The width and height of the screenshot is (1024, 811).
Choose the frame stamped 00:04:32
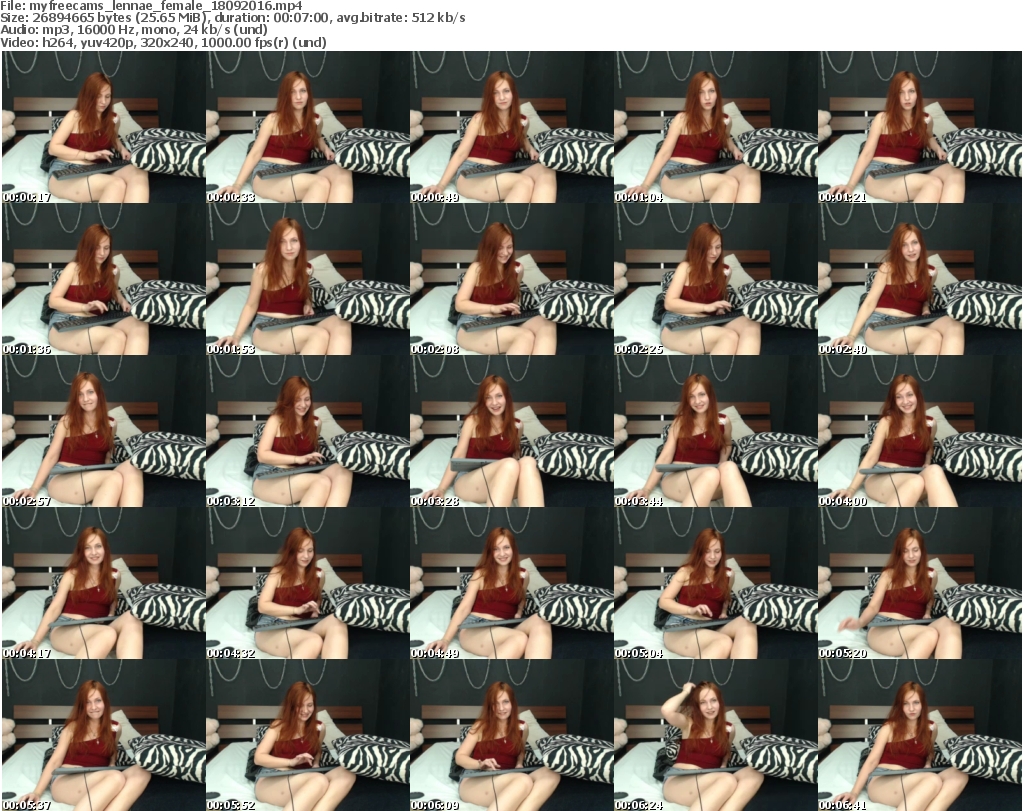click(x=308, y=583)
